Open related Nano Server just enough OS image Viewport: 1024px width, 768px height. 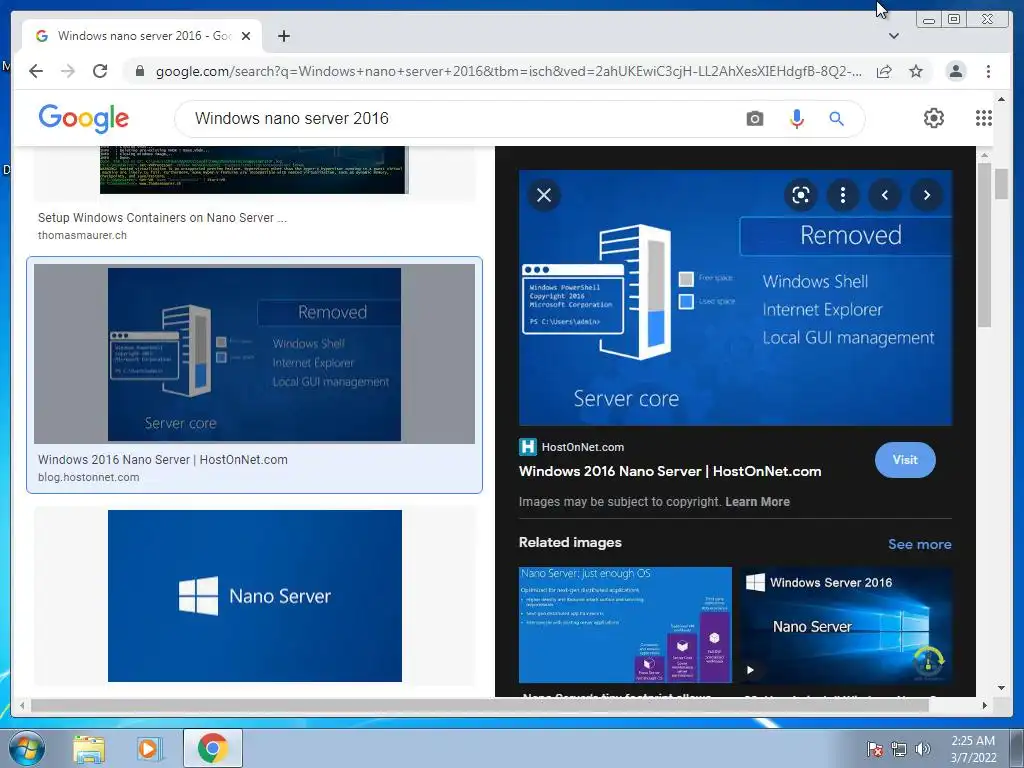626,625
